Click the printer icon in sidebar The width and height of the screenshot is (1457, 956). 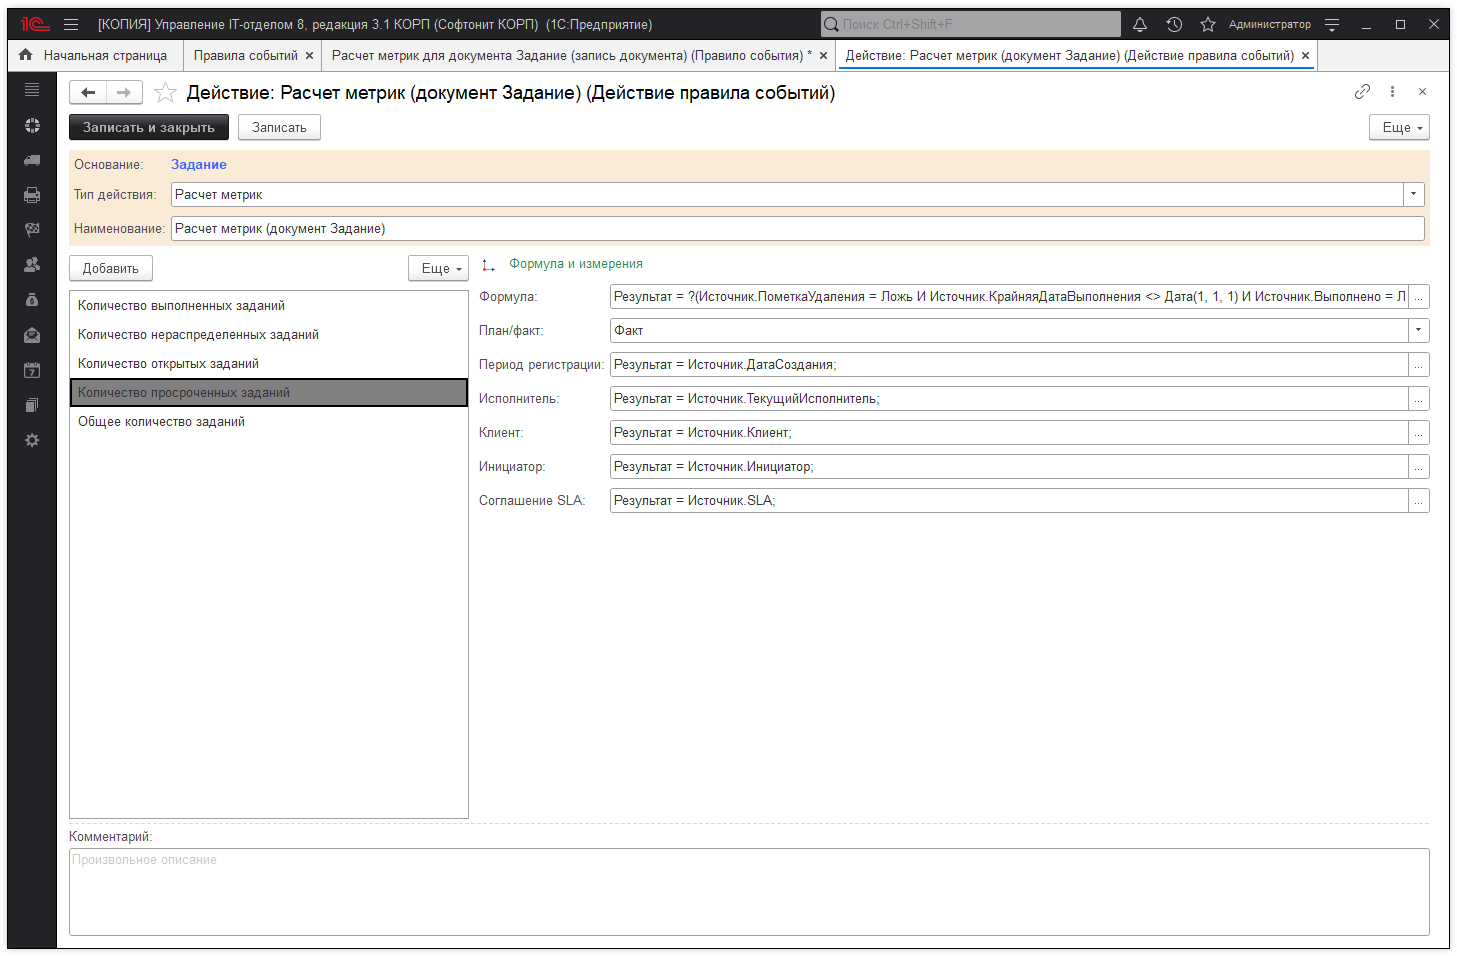pyautogui.click(x=32, y=195)
